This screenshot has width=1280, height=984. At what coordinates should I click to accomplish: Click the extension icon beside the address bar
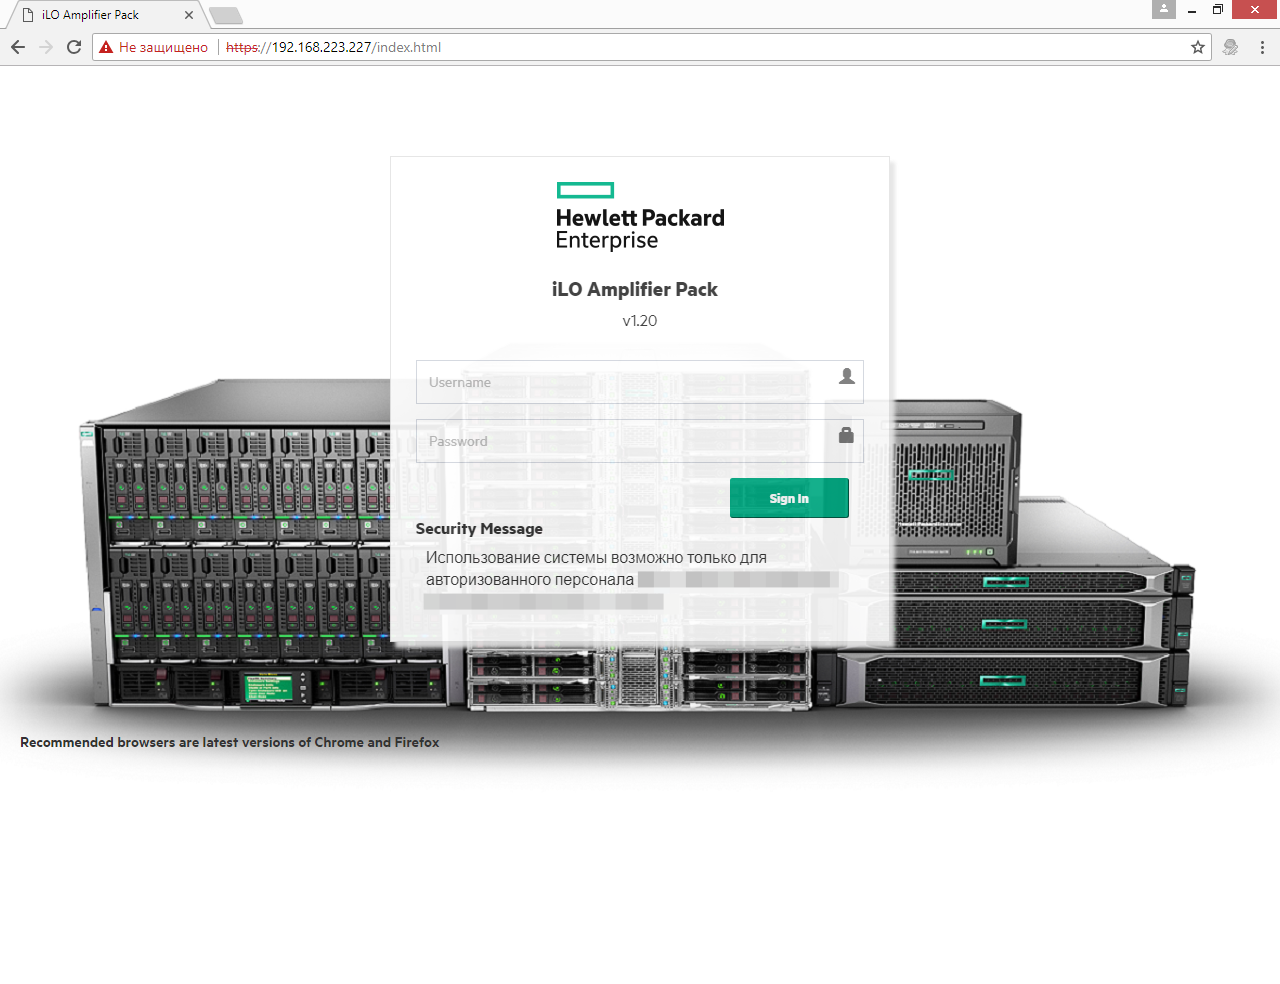(x=1231, y=47)
